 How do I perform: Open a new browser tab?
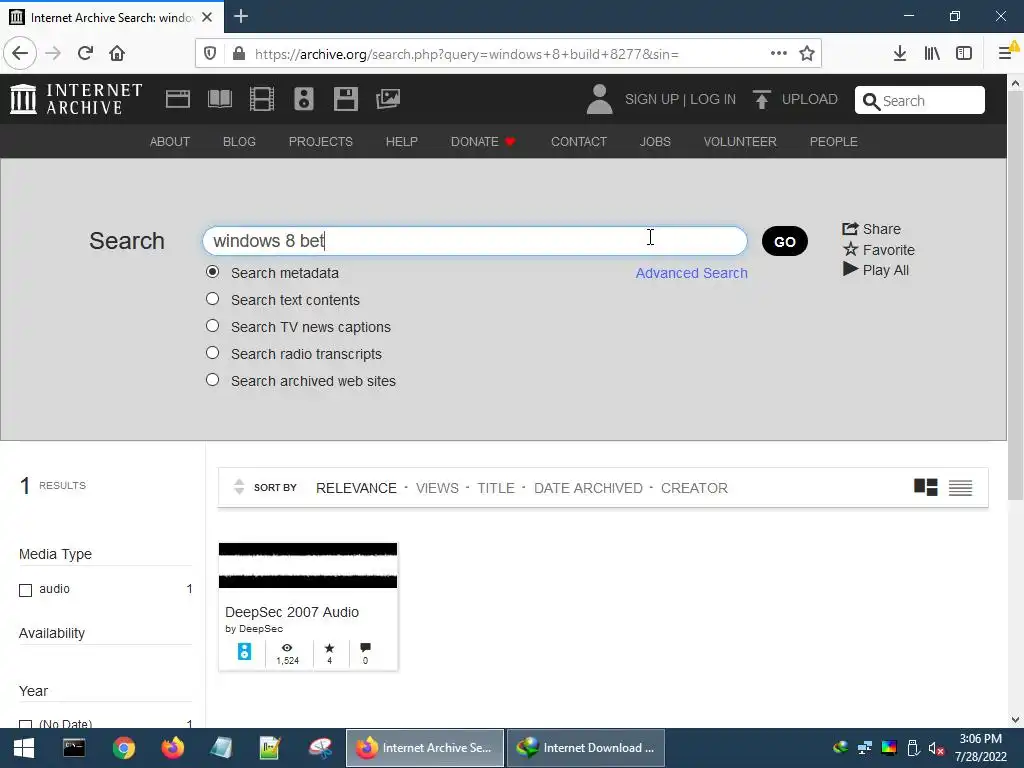point(241,16)
